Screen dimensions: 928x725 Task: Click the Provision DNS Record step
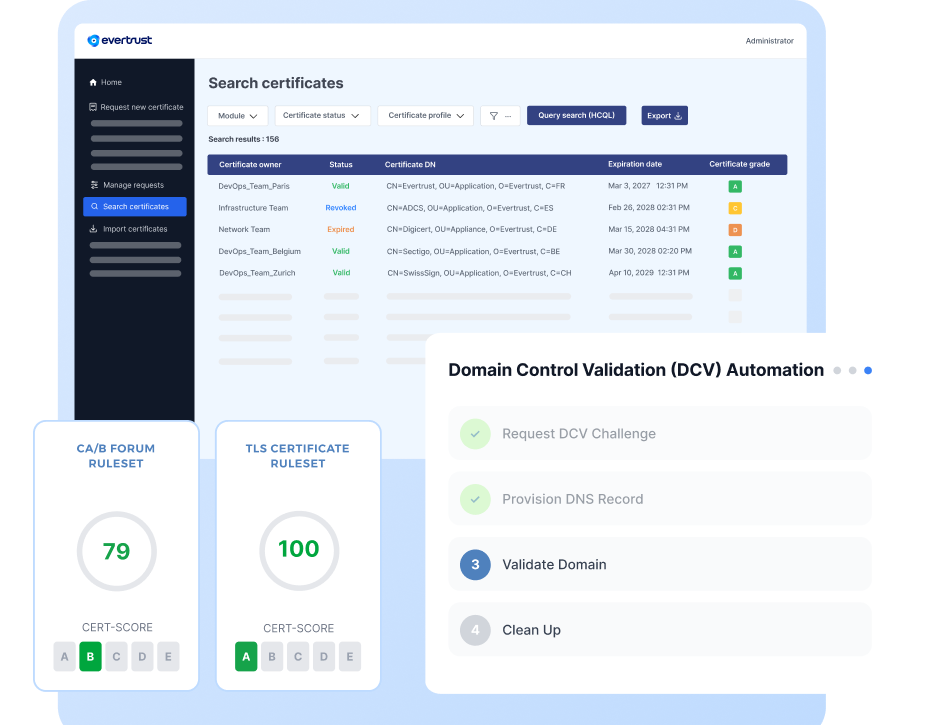660,498
